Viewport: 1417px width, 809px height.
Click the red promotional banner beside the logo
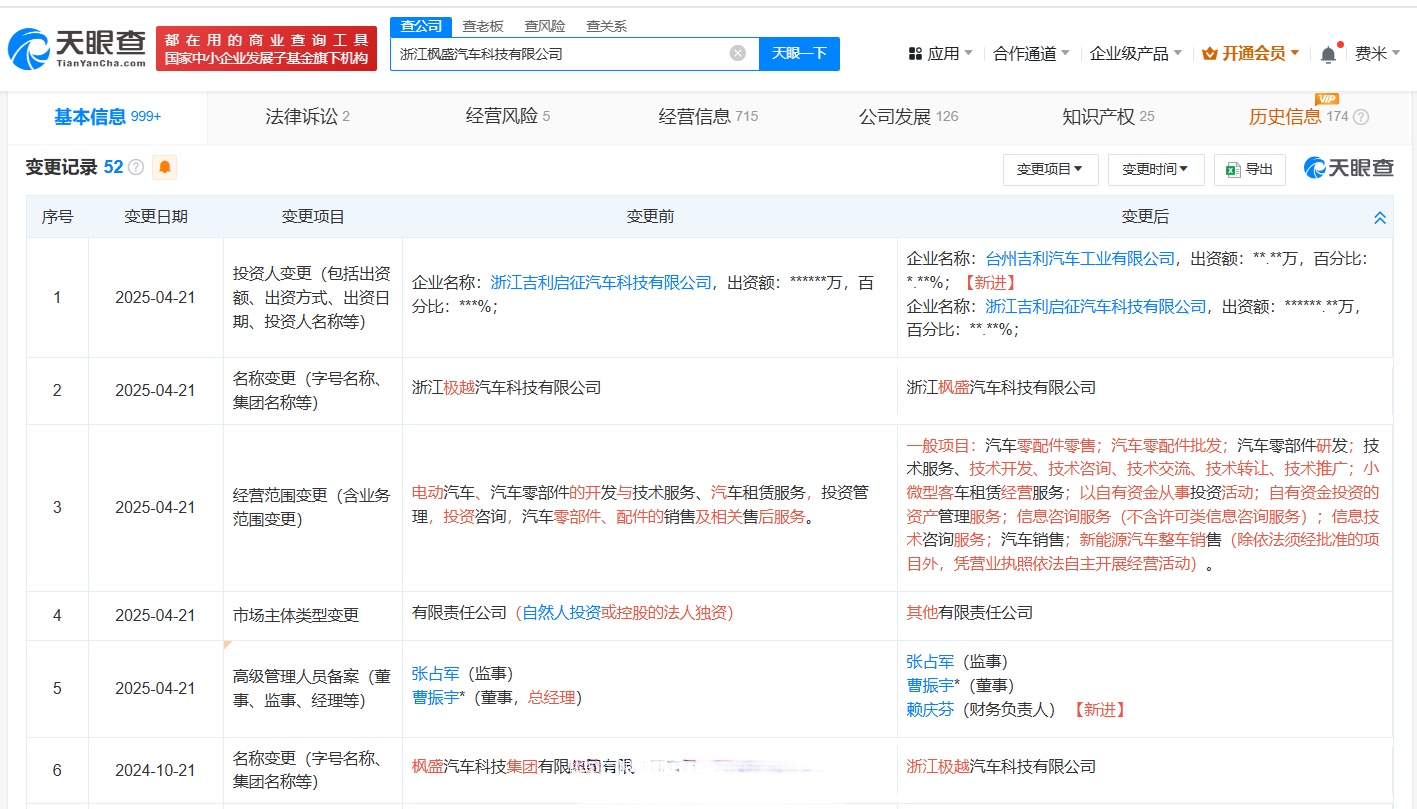[266, 49]
